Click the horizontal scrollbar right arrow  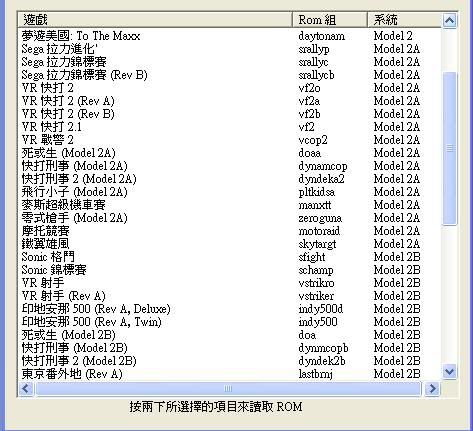(x=432, y=388)
